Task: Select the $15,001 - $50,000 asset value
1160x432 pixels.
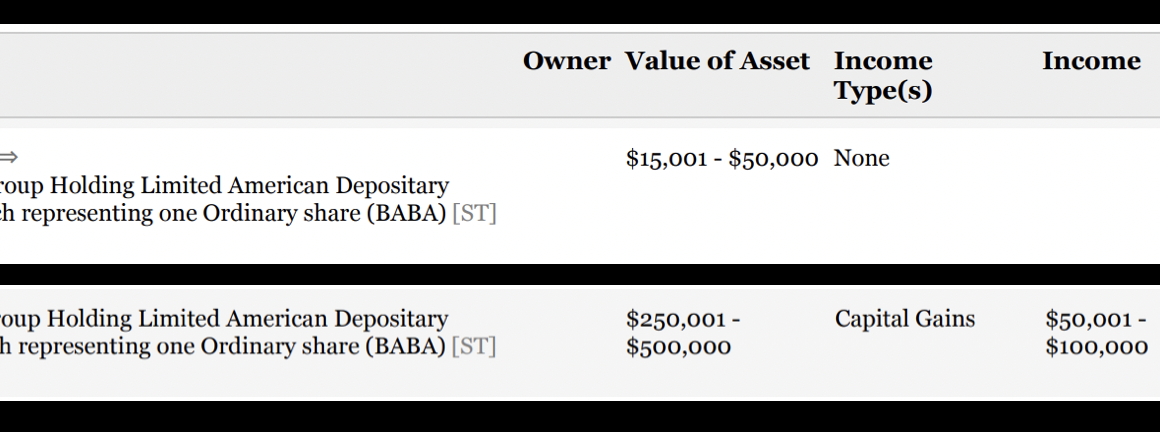Action: [x=722, y=159]
